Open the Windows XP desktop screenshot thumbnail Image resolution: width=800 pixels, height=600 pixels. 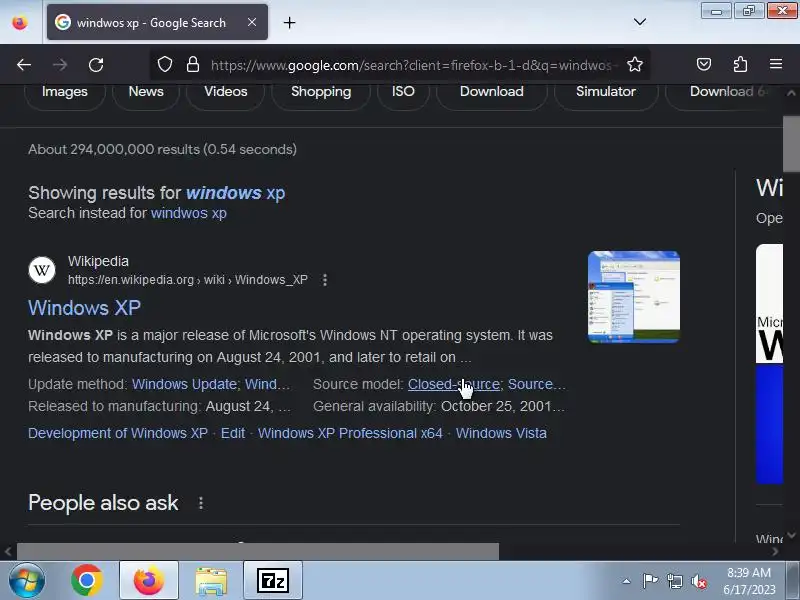point(634,297)
